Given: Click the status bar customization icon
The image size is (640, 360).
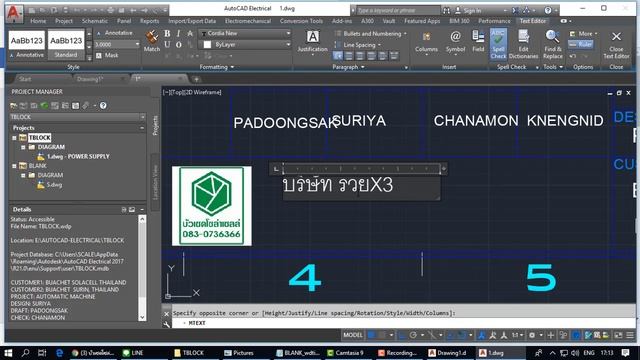Looking at the screenshot, I should 630,335.
